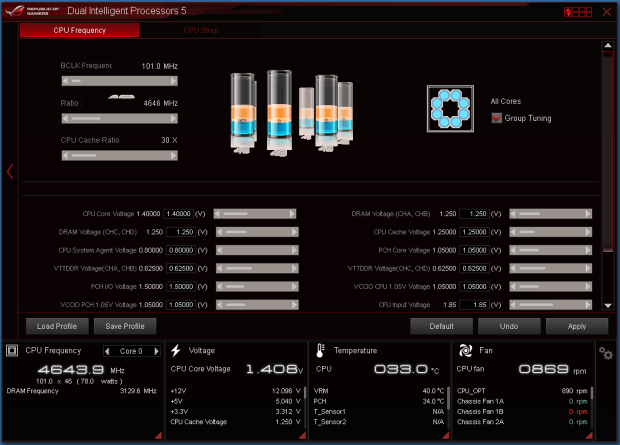Click the CPU Cache Voltage input field
The height and width of the screenshot is (445, 620).
(x=474, y=232)
